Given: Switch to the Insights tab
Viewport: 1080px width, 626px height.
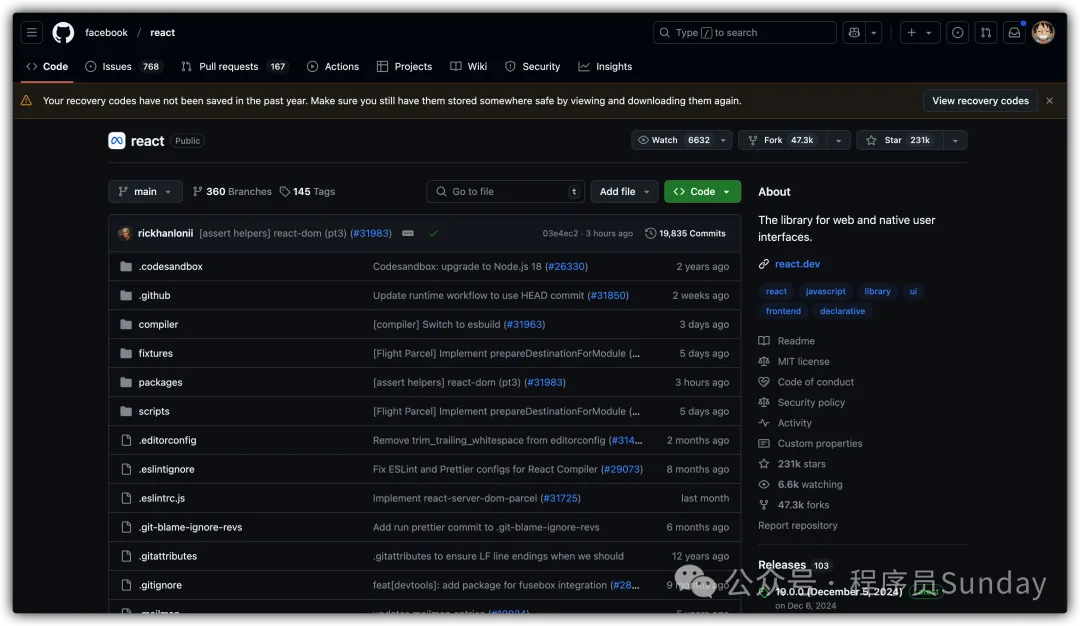Looking at the screenshot, I should (605, 67).
